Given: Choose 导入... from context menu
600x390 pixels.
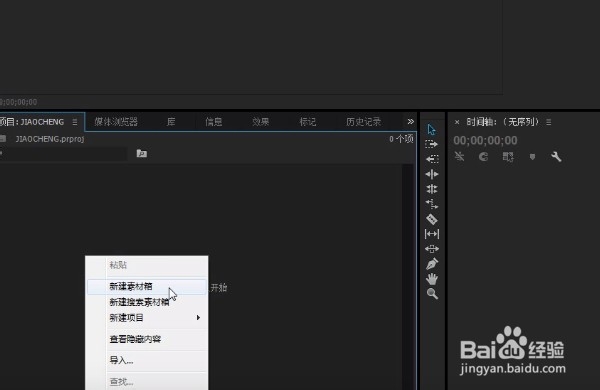Looking at the screenshot, I should point(147,361).
